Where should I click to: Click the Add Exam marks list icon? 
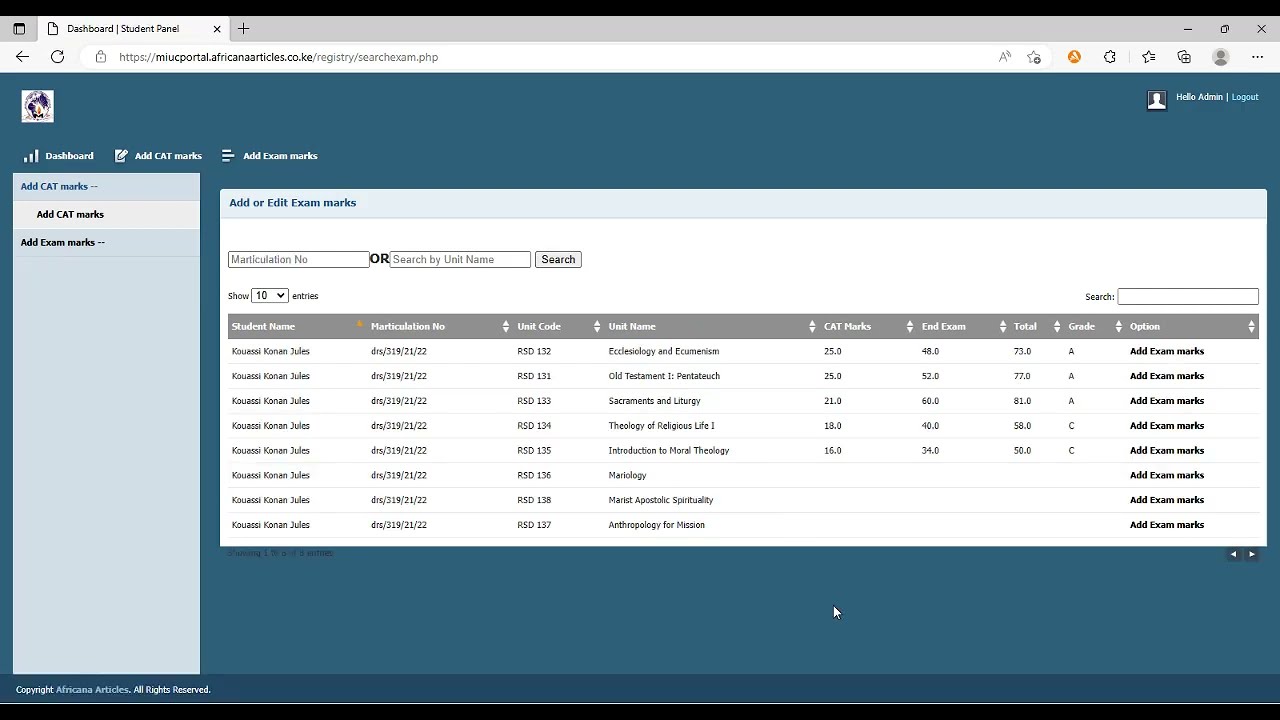click(x=228, y=156)
